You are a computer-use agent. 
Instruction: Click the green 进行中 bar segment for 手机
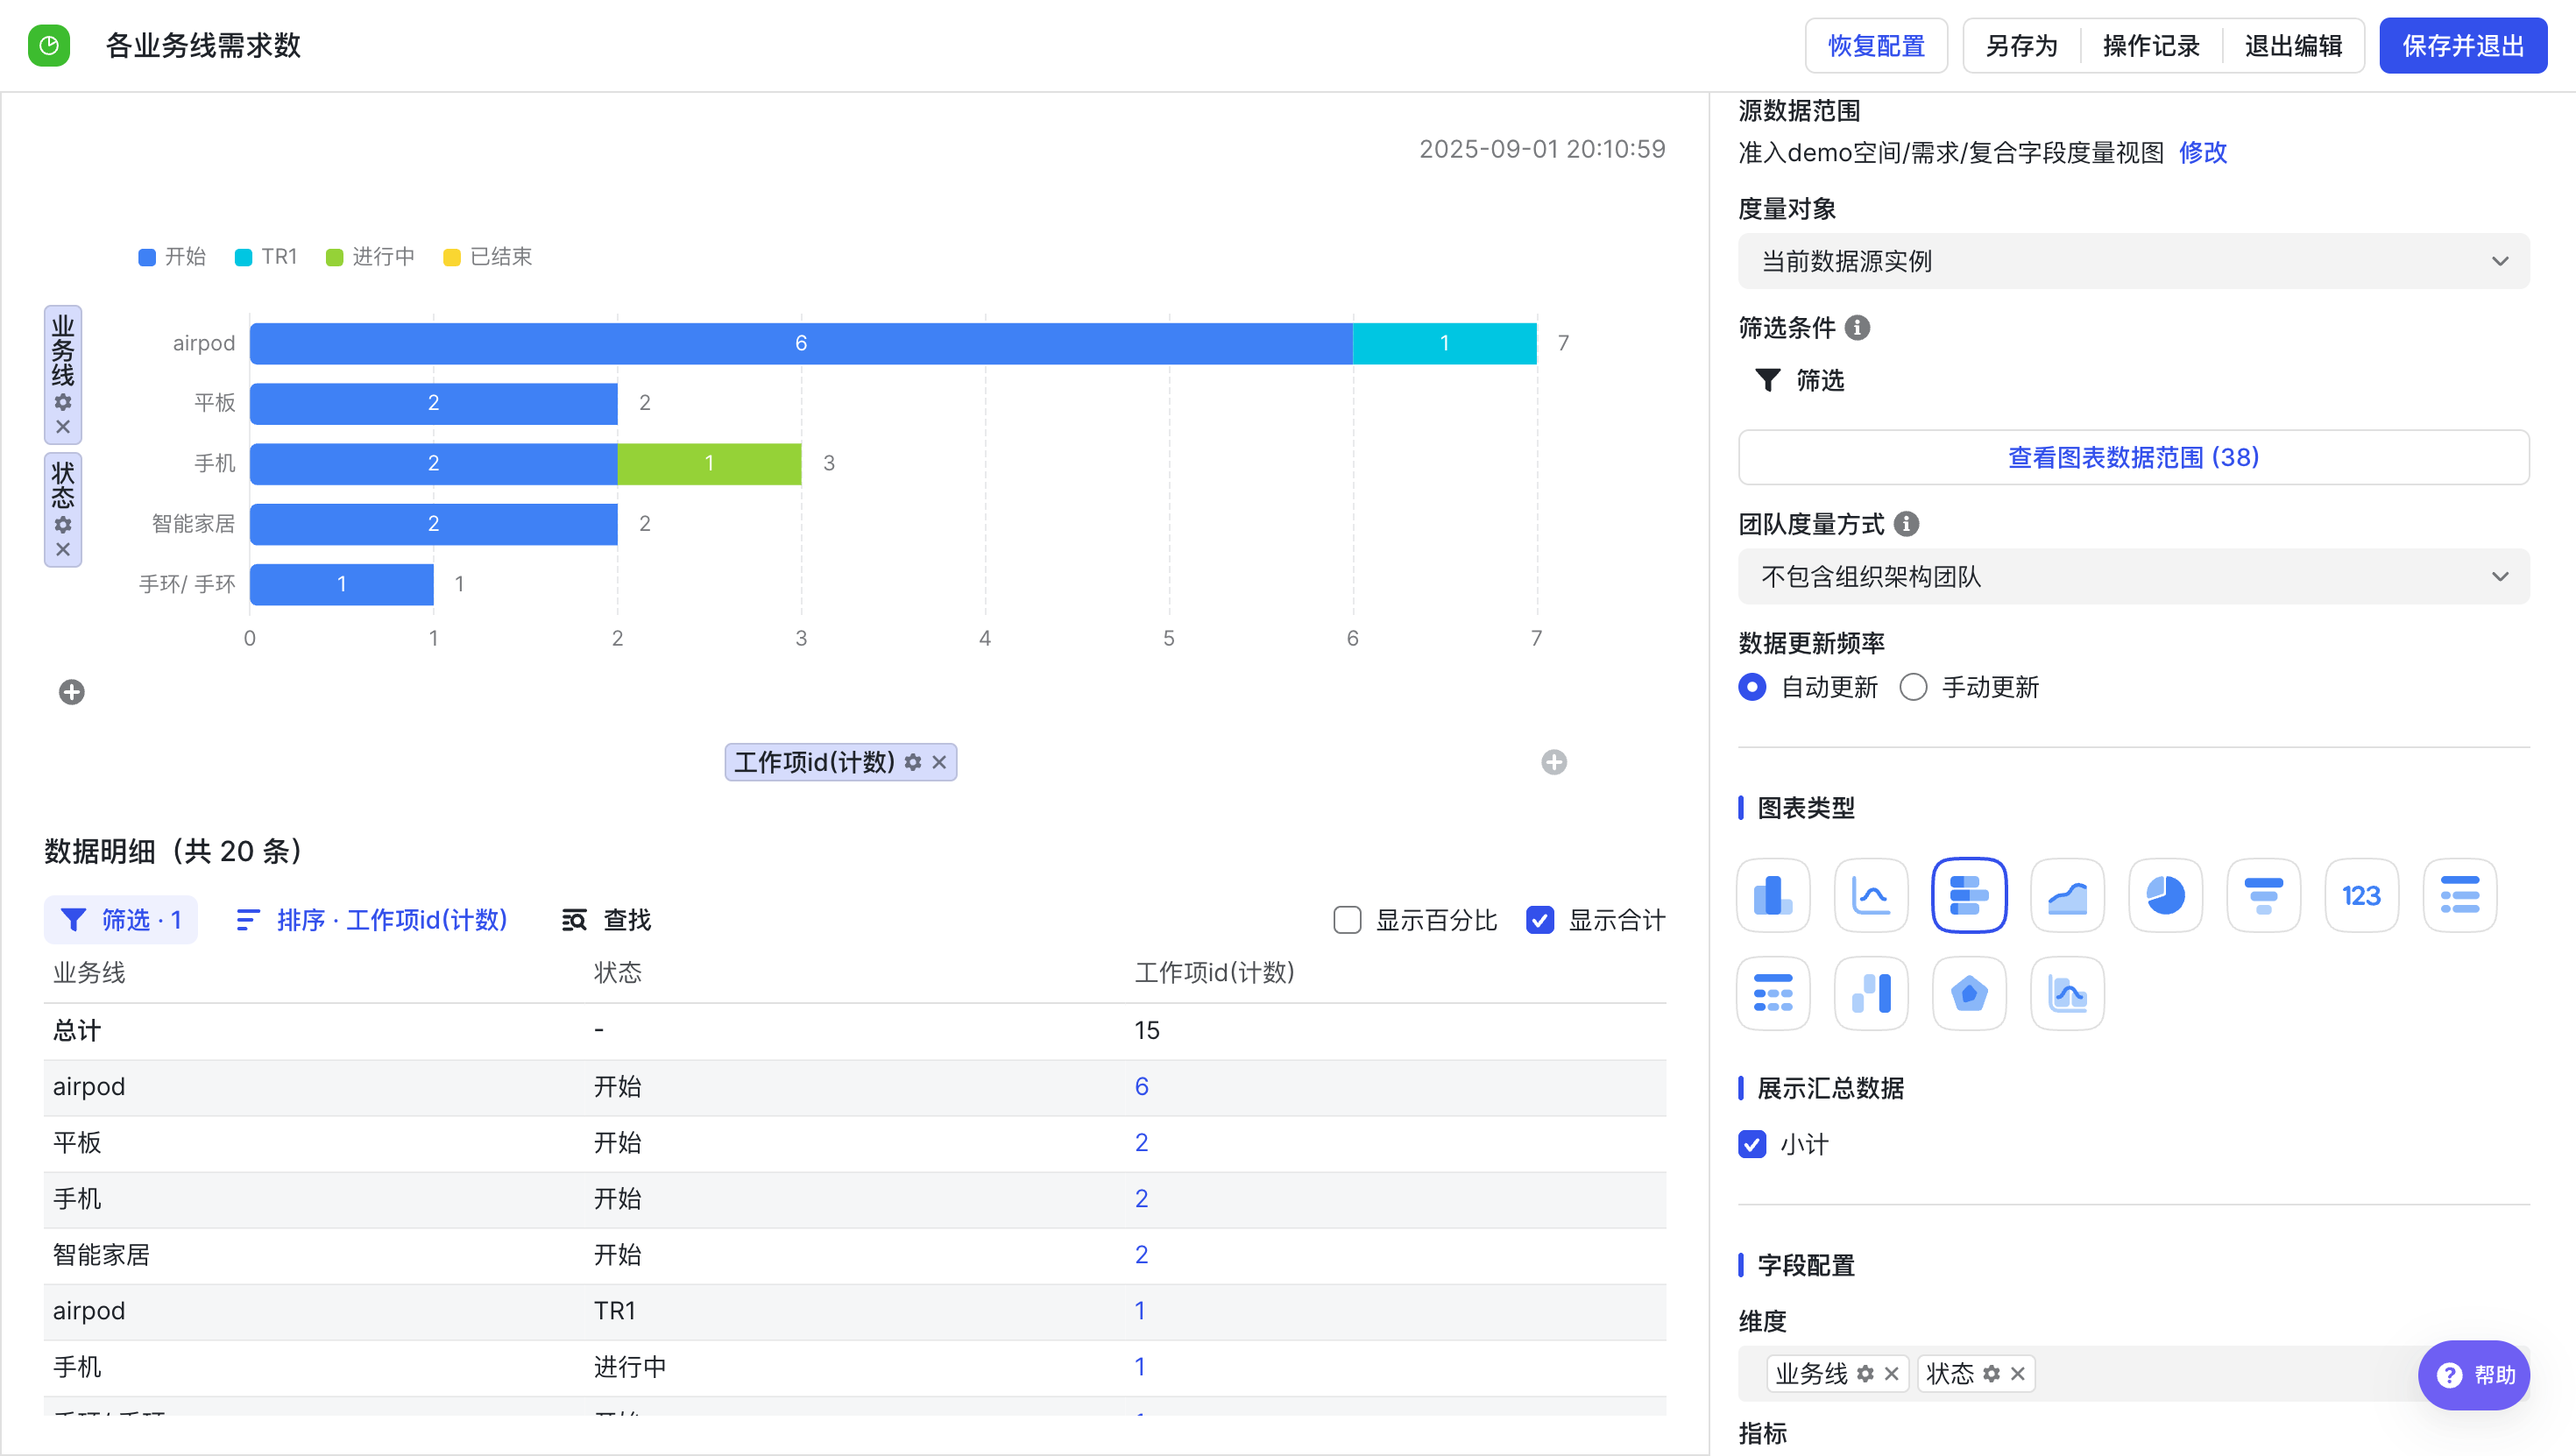709,463
